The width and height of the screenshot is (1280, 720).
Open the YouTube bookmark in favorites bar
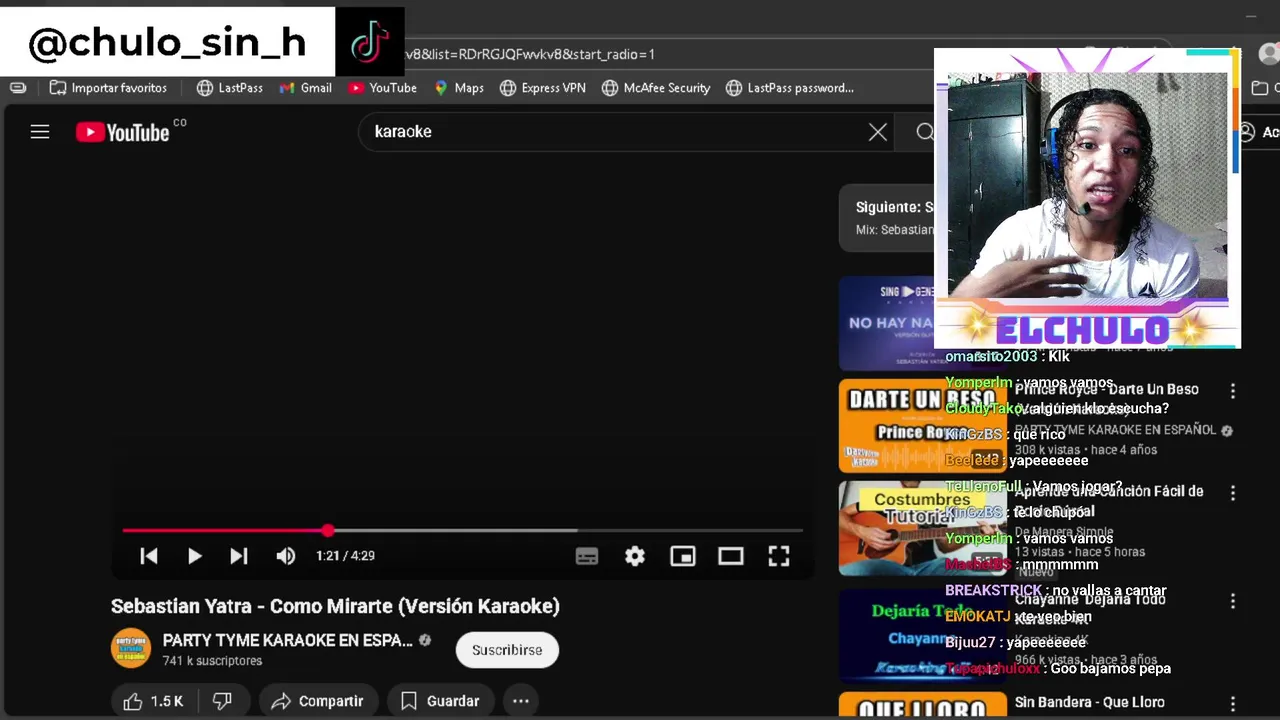(383, 88)
